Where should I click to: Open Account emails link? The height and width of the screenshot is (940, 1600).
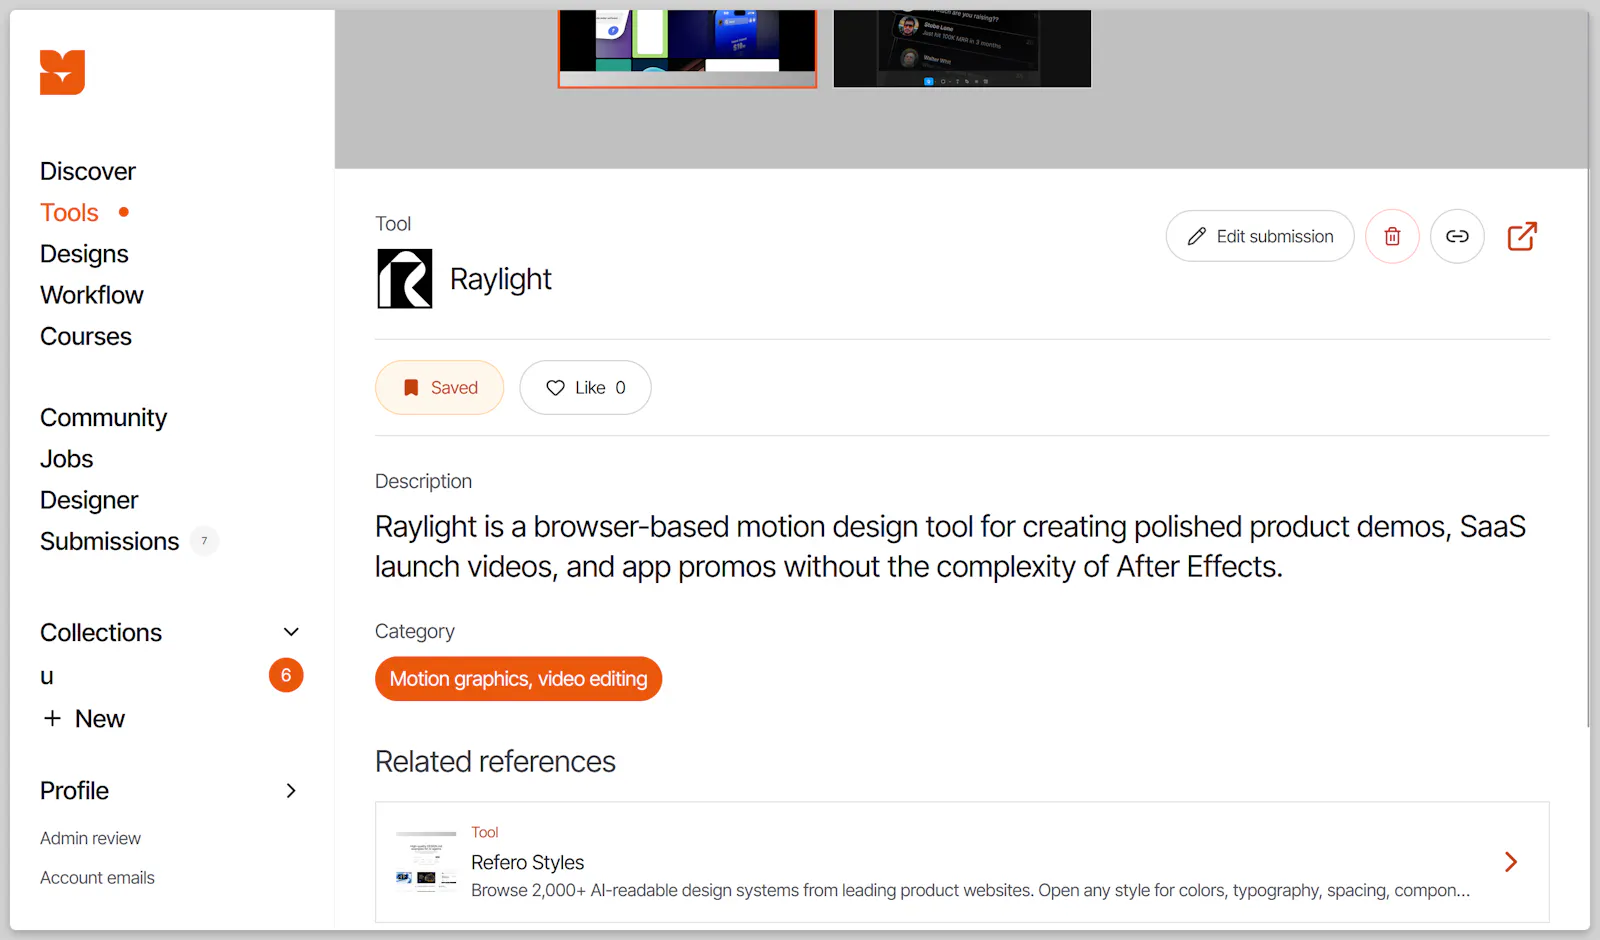pyautogui.click(x=97, y=877)
